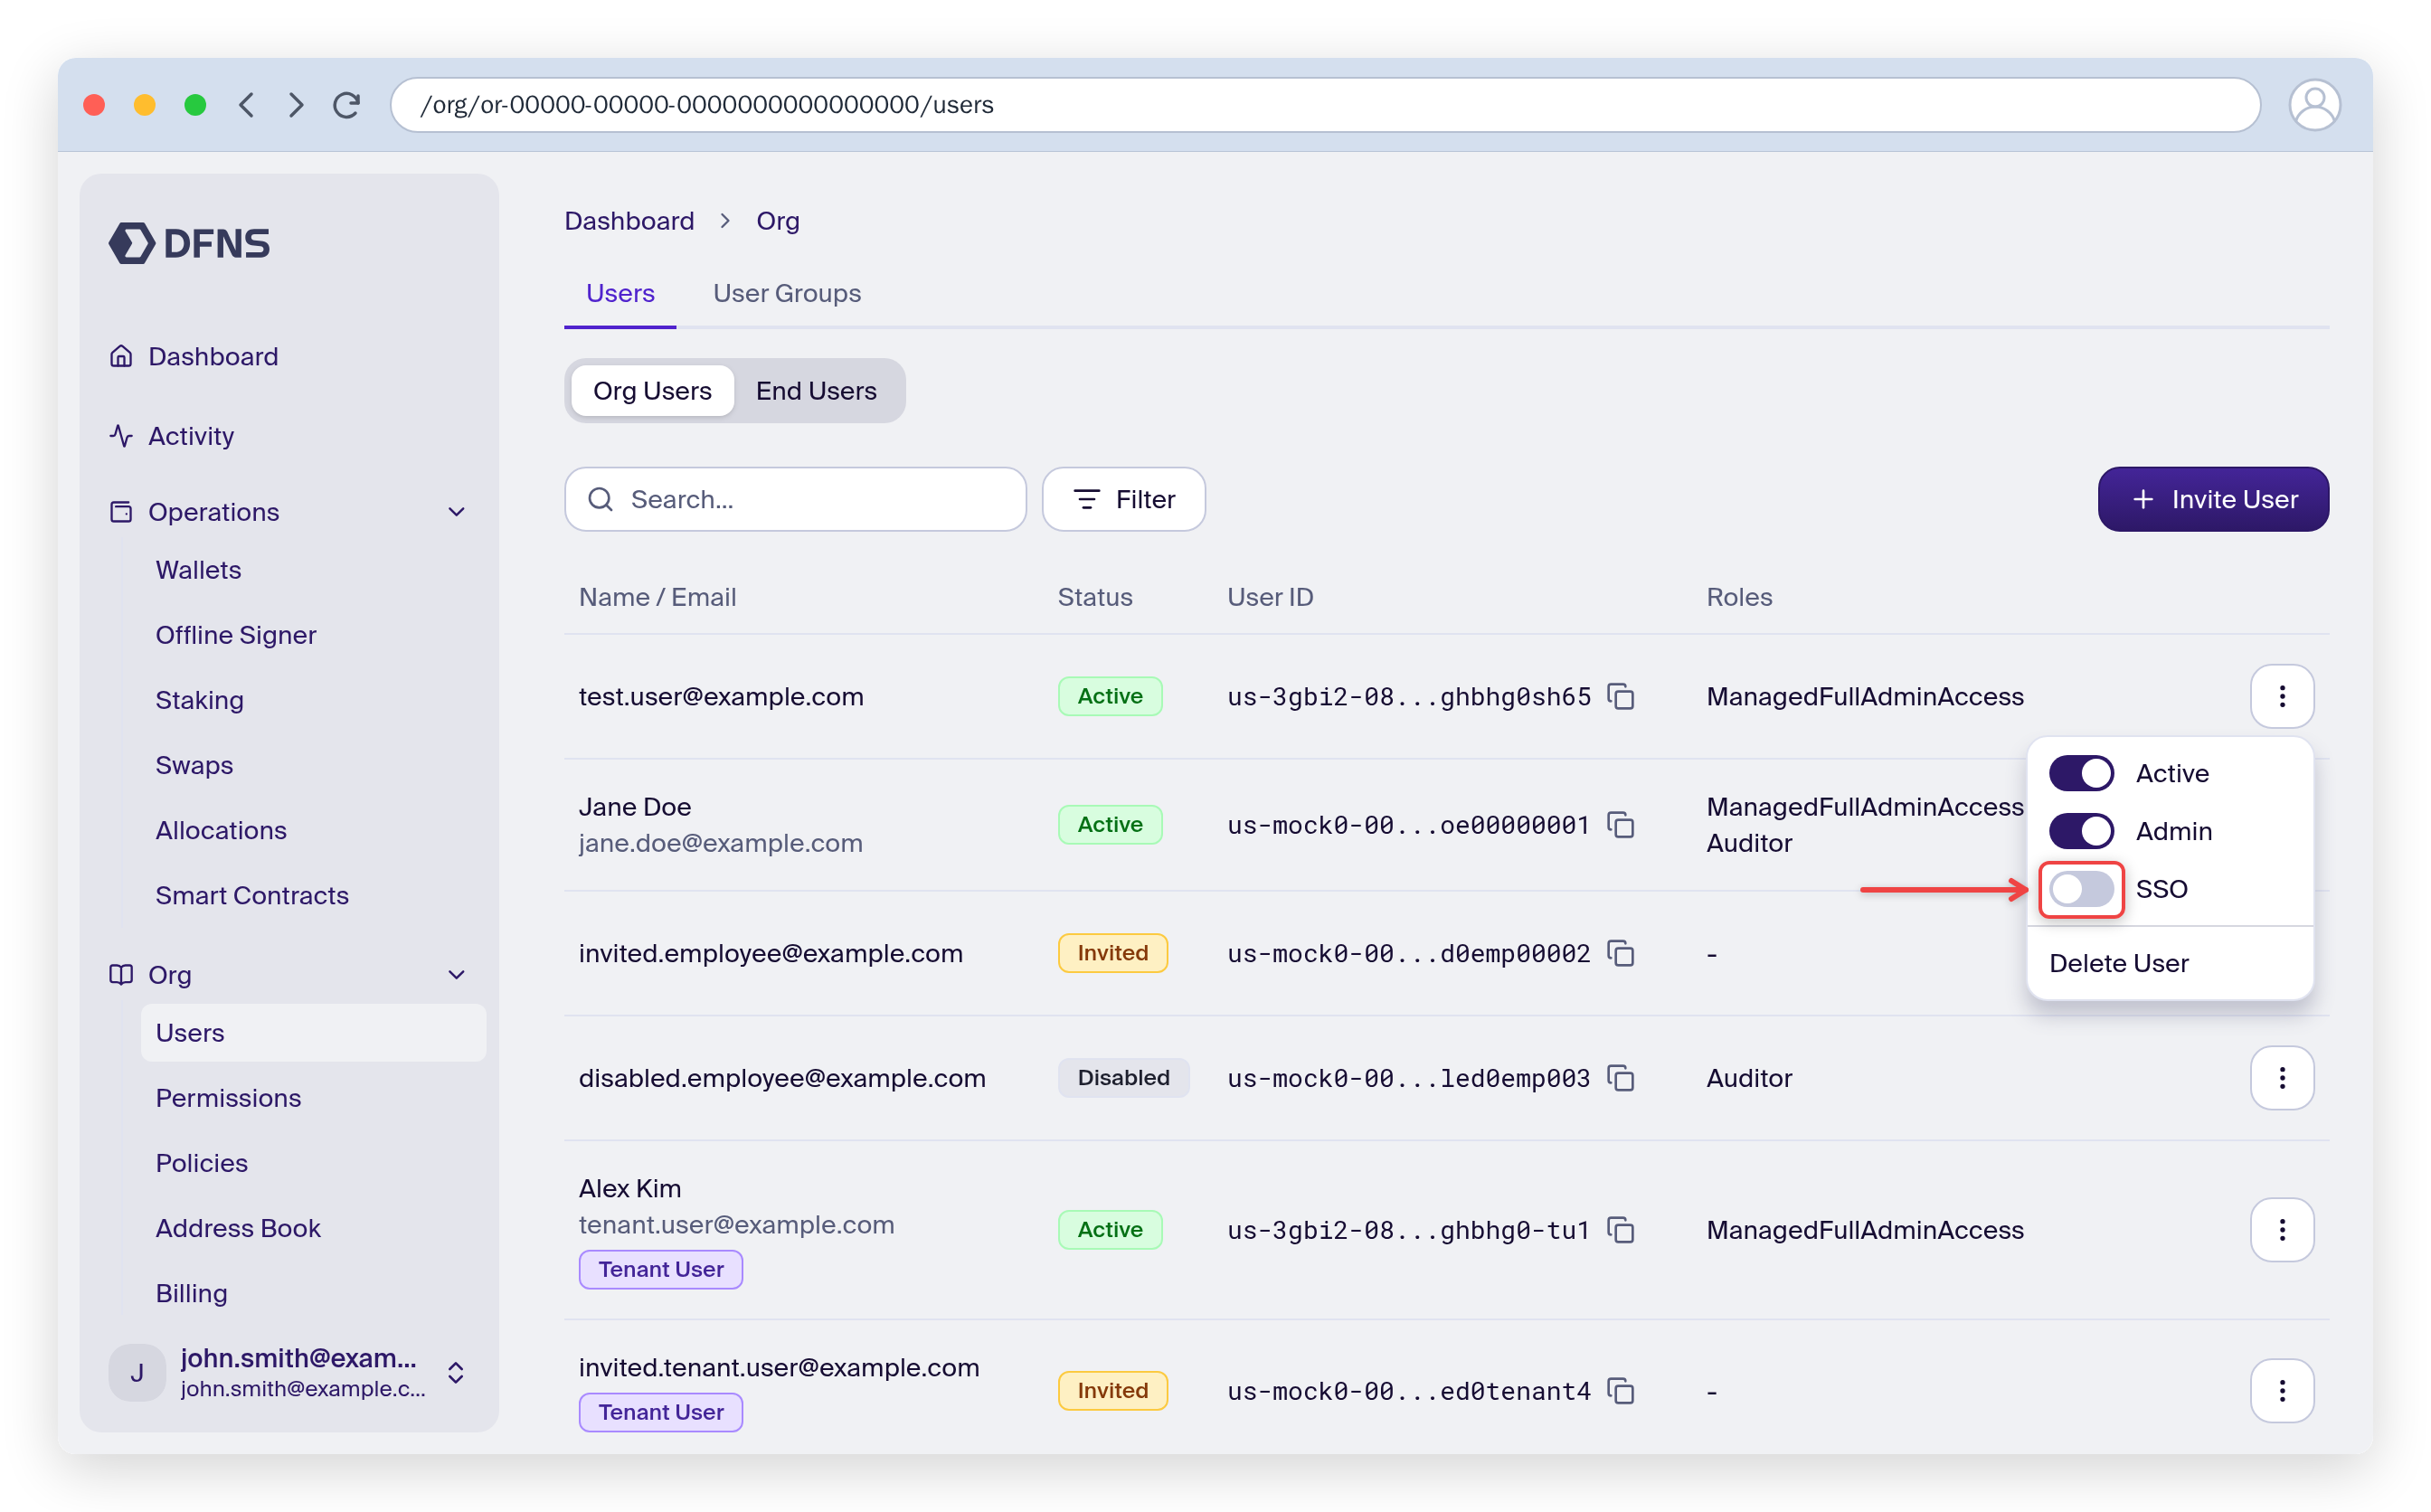Open Billing in the sidebar
The height and width of the screenshot is (1512, 2431).
(191, 1293)
